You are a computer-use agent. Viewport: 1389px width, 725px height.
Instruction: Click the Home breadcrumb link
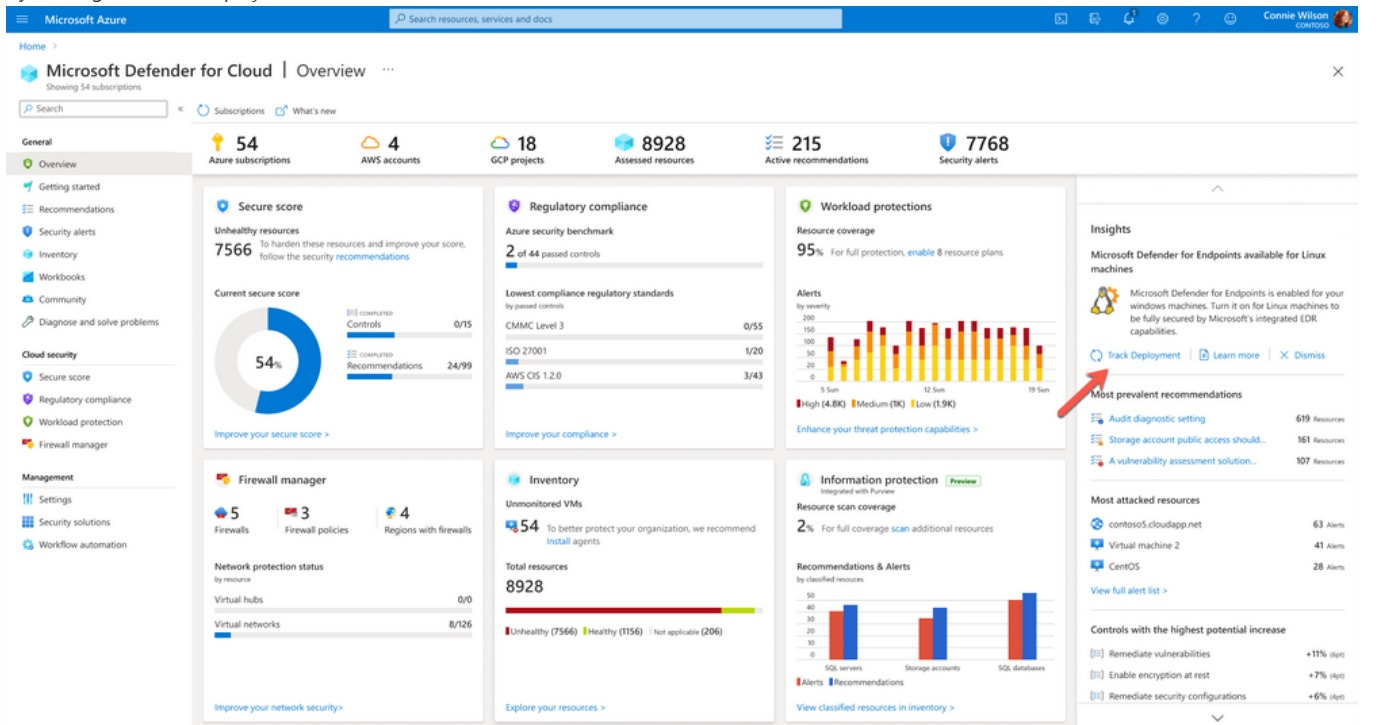[x=32, y=46]
